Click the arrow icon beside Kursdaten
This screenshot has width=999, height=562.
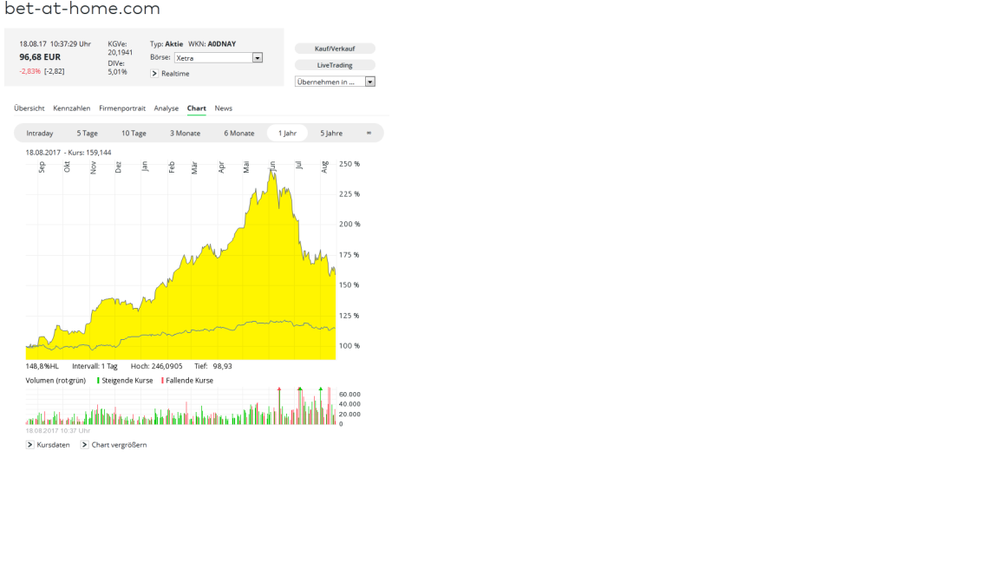point(30,445)
